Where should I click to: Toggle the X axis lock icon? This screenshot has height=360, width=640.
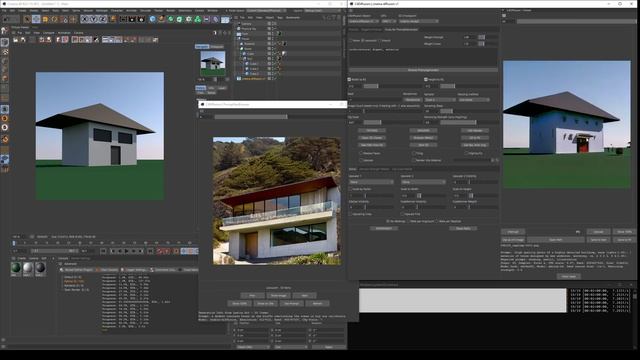coord(85,19)
